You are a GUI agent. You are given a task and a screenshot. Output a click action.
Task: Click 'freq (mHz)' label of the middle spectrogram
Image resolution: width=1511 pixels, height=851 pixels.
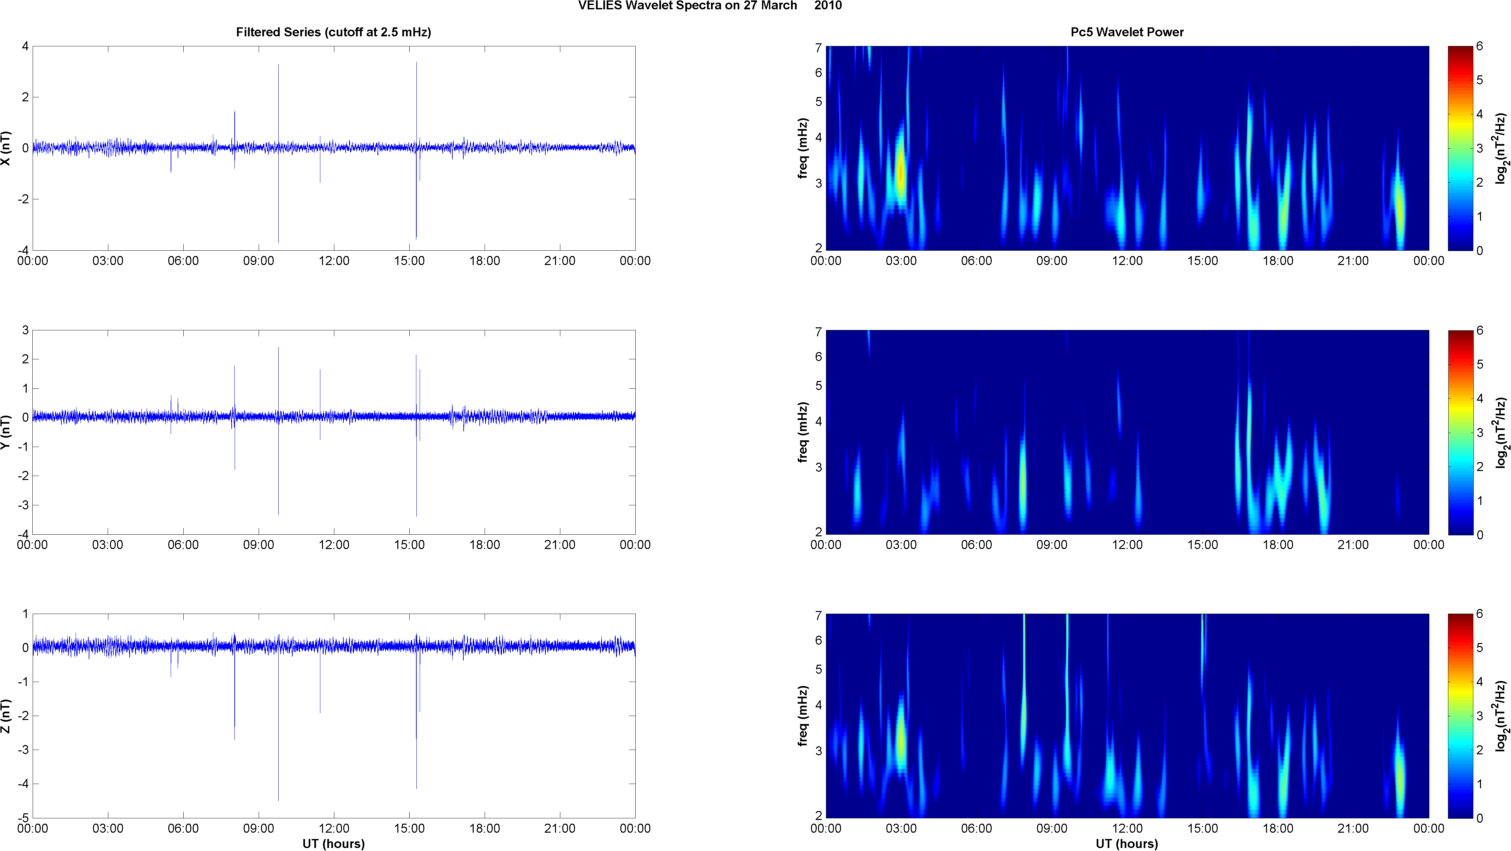click(x=803, y=432)
